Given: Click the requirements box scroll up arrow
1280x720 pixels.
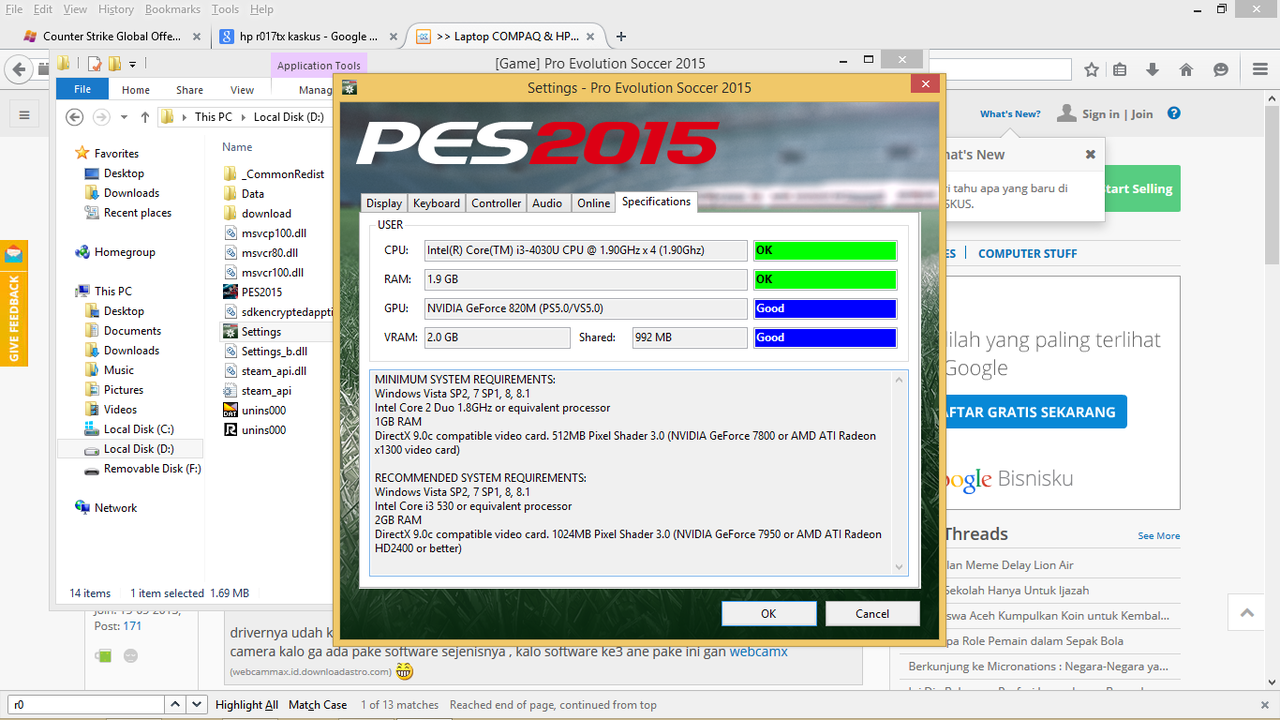Looking at the screenshot, I should point(899,380).
